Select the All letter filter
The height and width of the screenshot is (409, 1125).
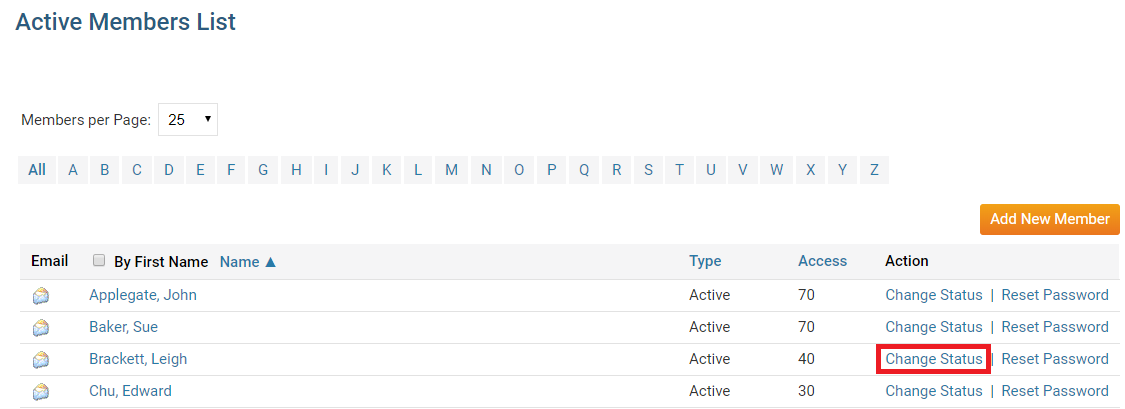point(37,170)
